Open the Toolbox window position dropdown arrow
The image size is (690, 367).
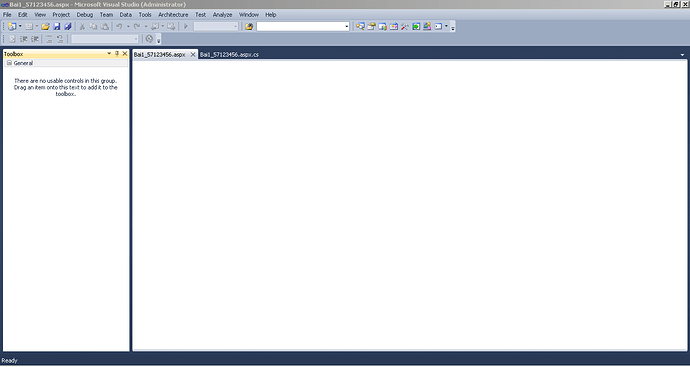pos(109,54)
